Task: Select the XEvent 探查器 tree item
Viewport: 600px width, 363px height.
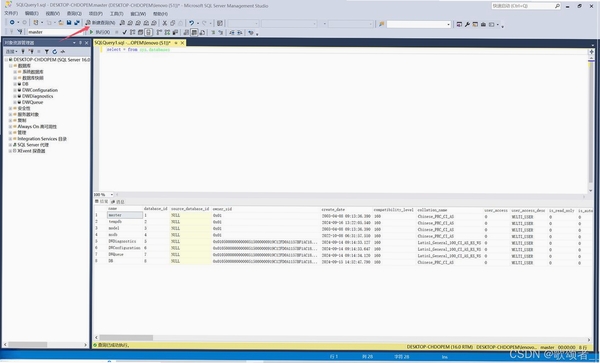Action: [x=31, y=151]
